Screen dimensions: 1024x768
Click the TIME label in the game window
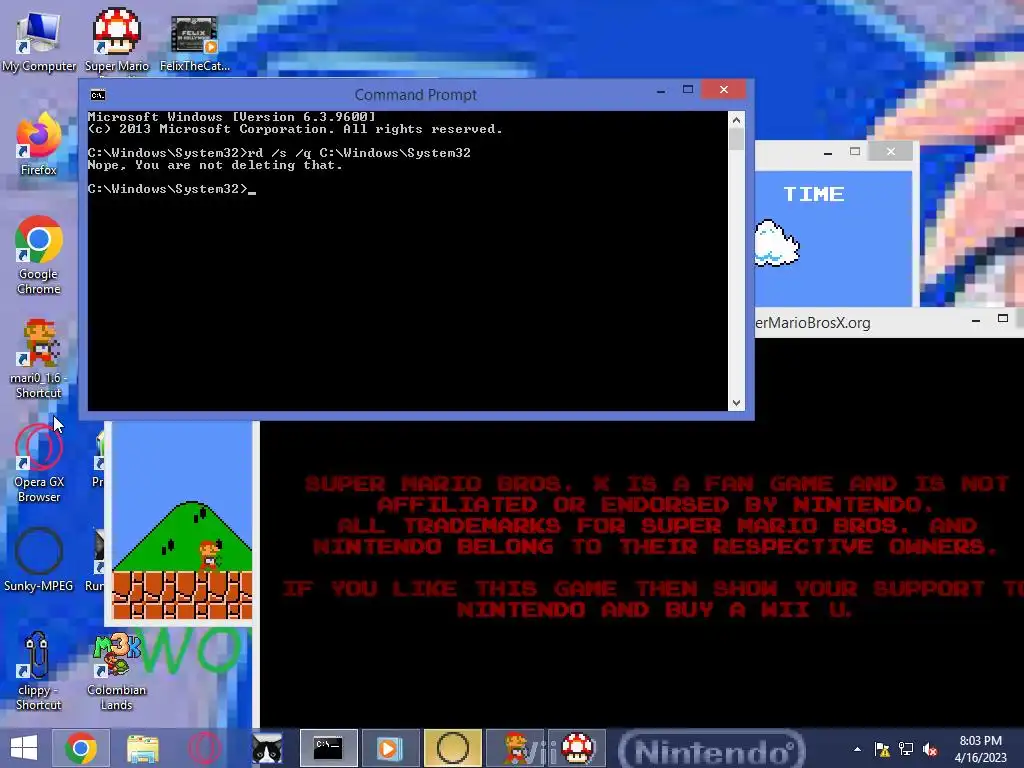[814, 195]
